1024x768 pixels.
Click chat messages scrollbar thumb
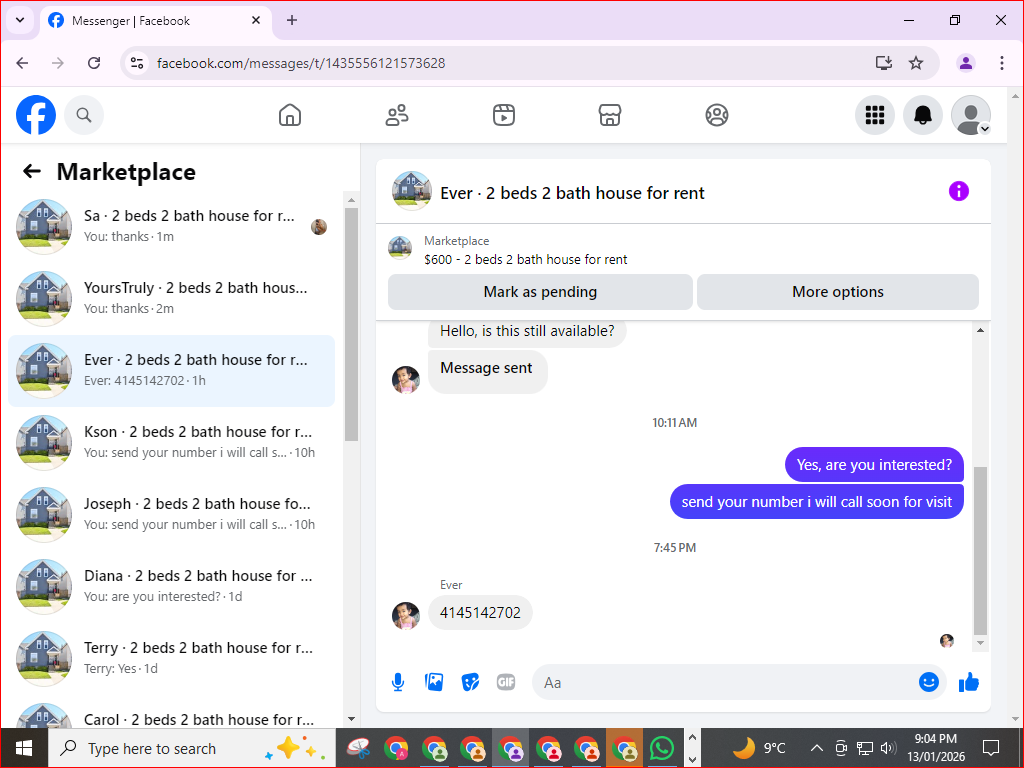(x=980, y=551)
